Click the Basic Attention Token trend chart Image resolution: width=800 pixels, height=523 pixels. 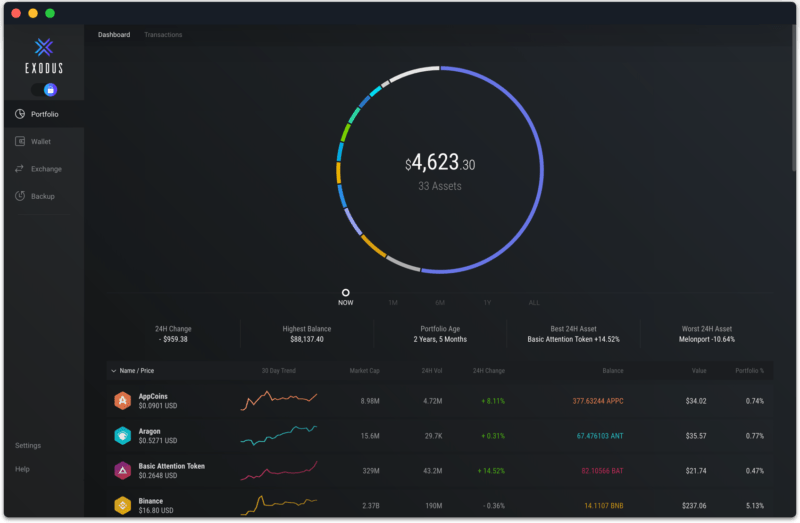[279, 470]
